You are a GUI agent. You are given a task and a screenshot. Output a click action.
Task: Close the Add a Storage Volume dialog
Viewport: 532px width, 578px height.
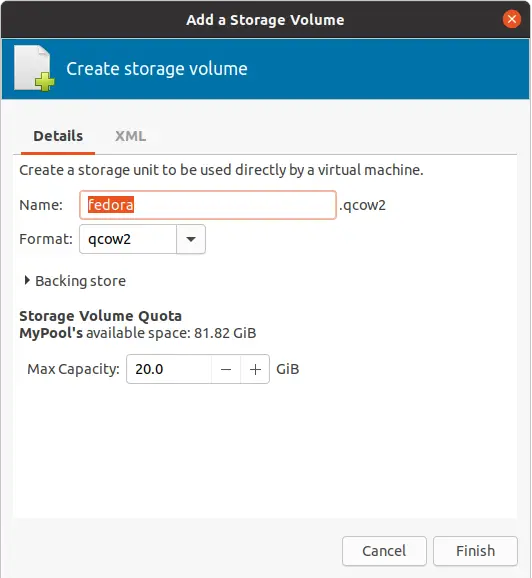click(511, 19)
